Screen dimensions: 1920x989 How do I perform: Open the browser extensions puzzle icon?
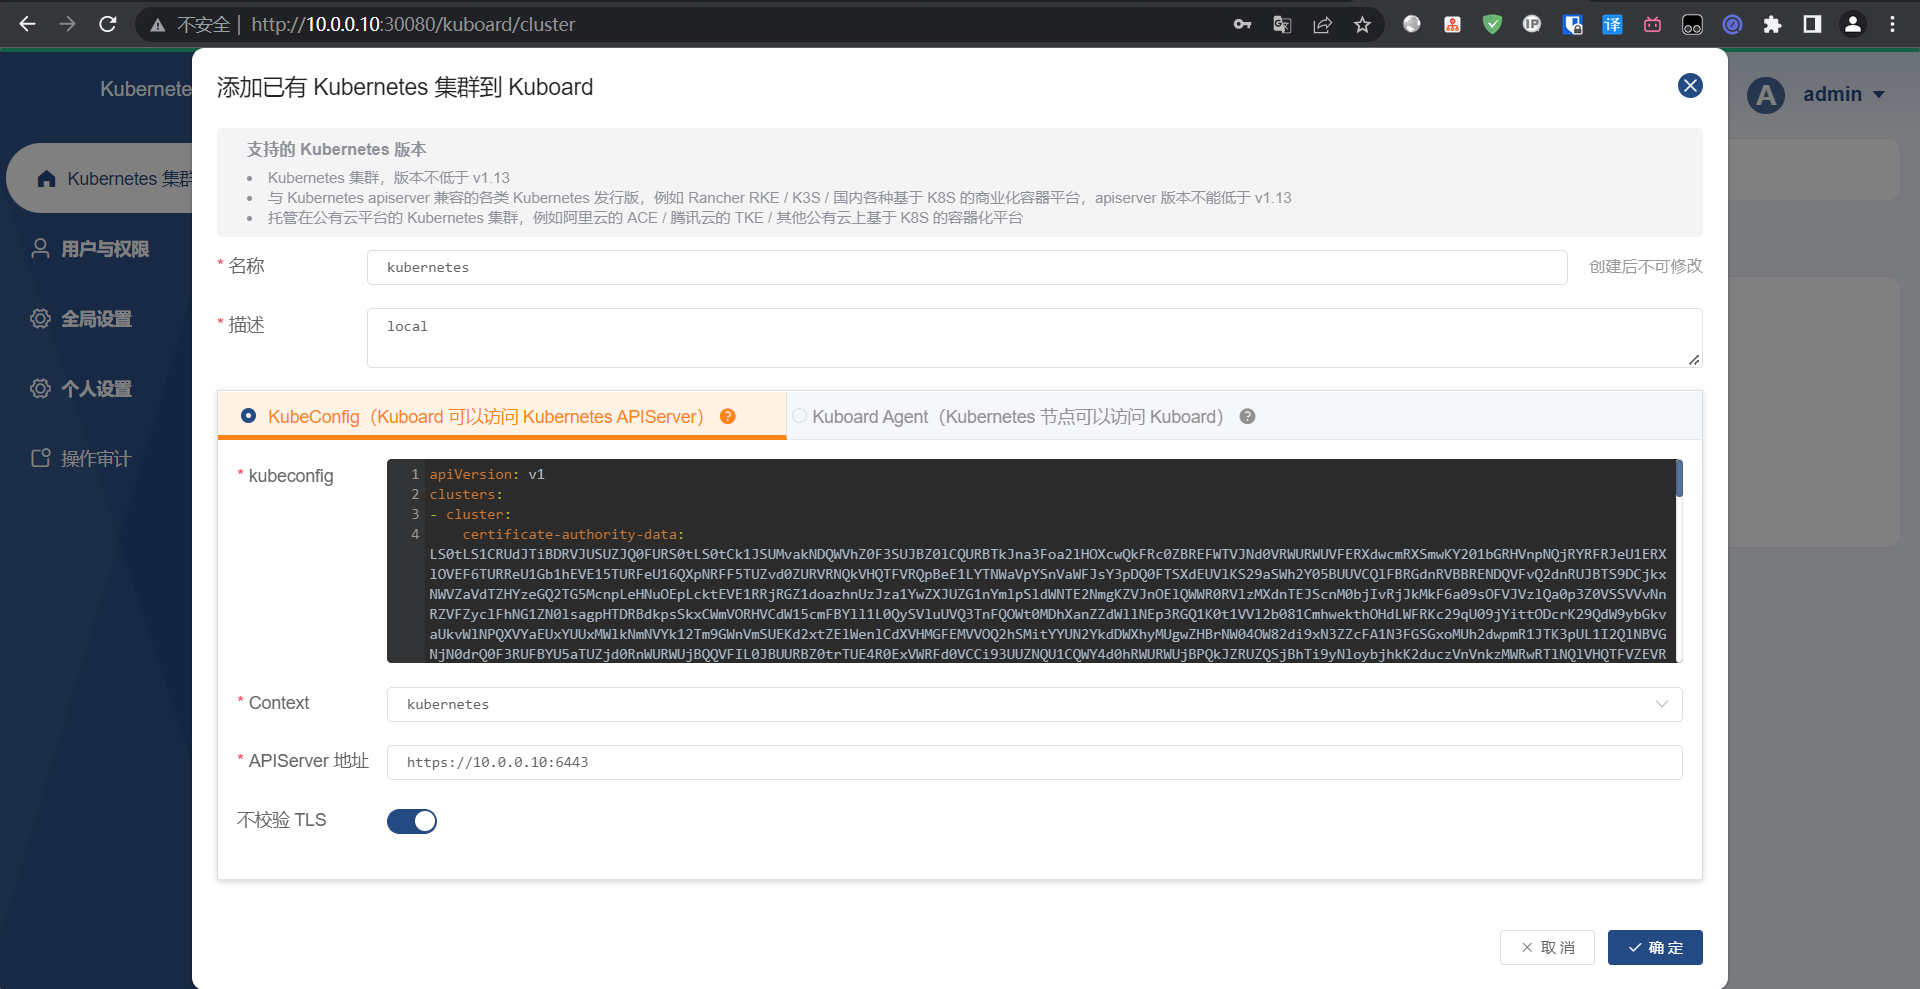1772,24
